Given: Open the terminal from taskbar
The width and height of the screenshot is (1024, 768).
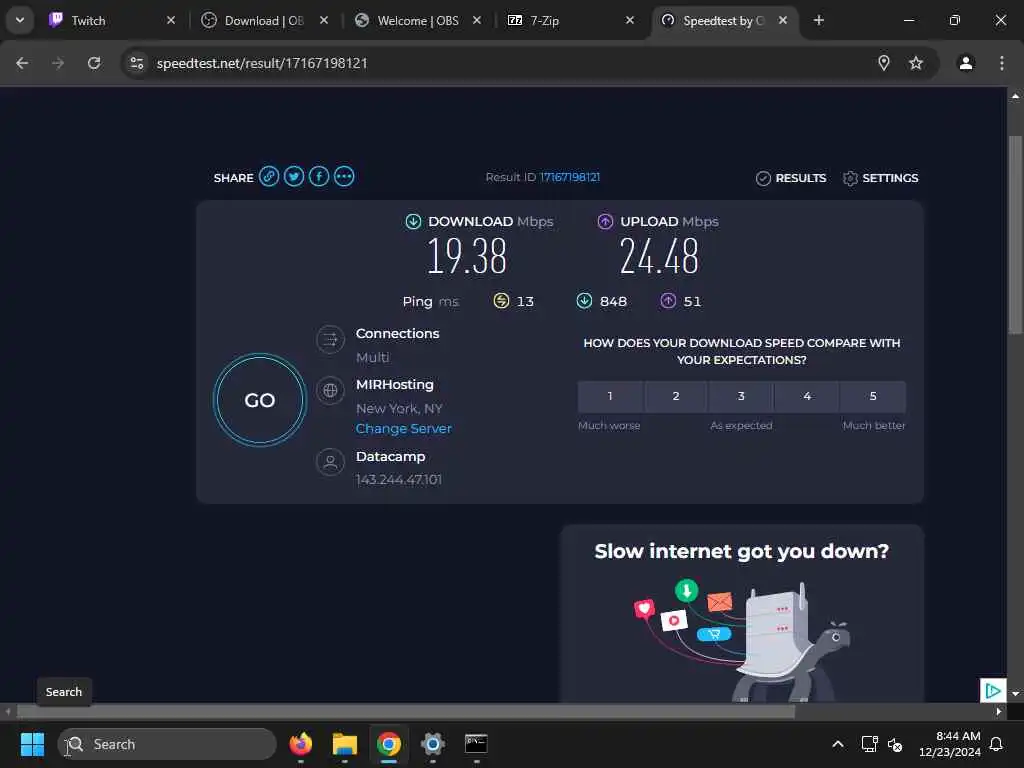Looking at the screenshot, I should [476, 744].
